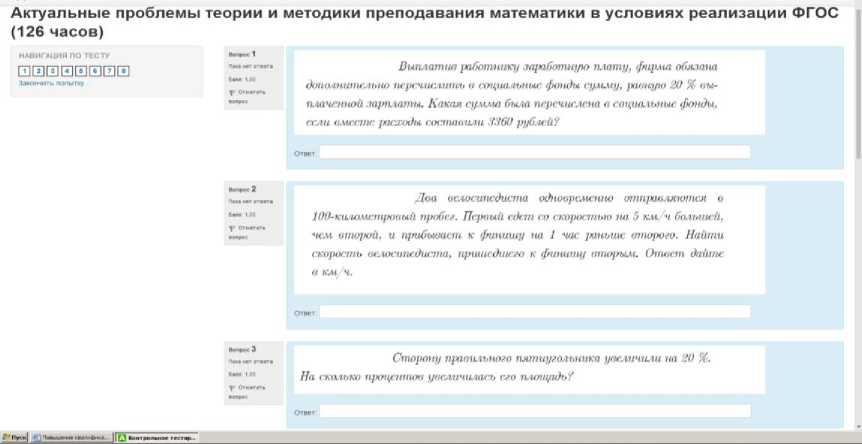The image size is (862, 444).
Task: Click the question 3 text about пятиугольника
Action: click(x=505, y=368)
